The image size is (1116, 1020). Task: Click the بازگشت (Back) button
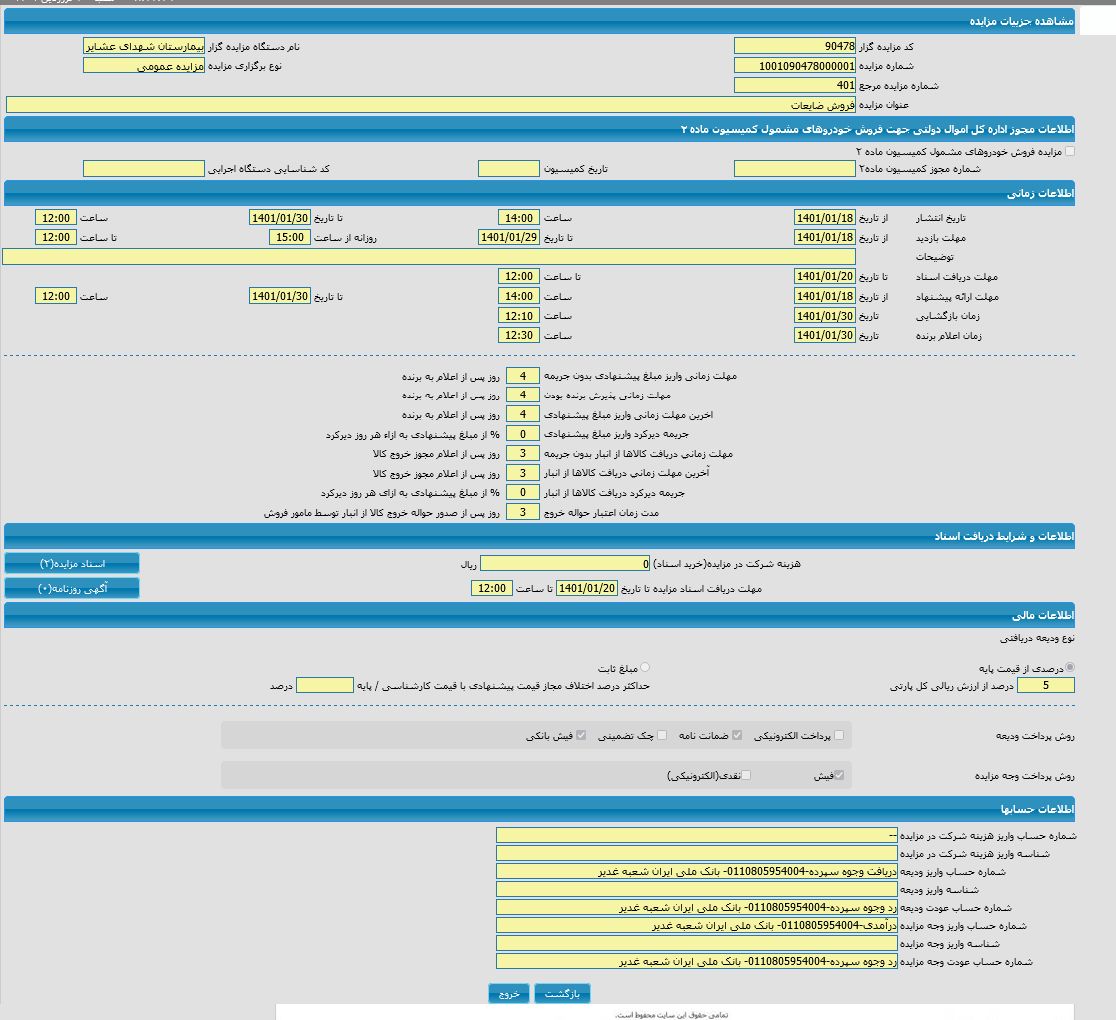(x=562, y=993)
